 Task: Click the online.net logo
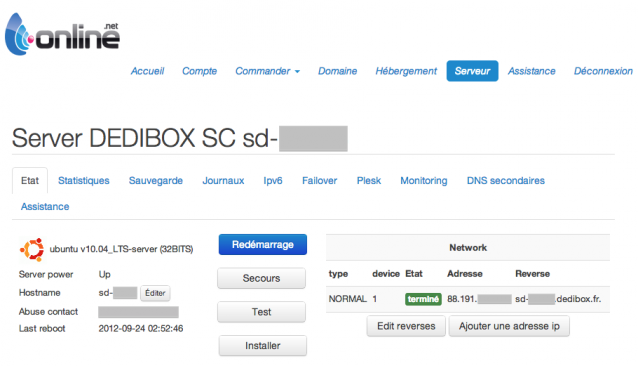[x=62, y=35]
